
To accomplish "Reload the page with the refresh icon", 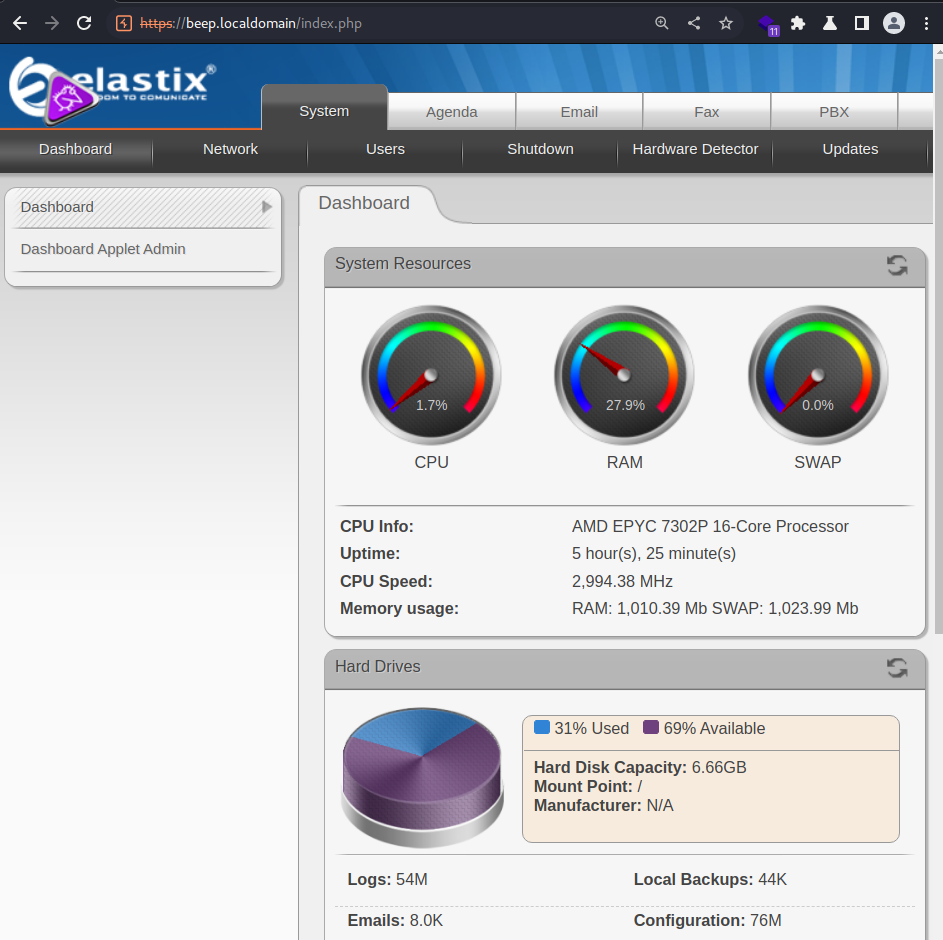I will coord(84,23).
